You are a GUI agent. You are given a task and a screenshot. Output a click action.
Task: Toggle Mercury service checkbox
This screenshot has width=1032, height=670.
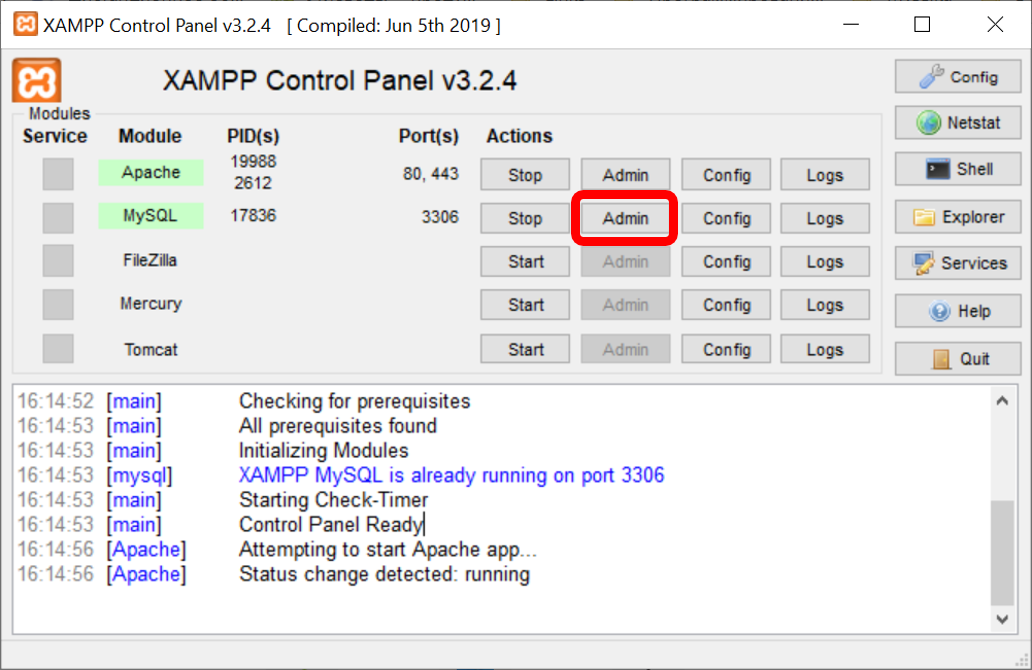58,304
